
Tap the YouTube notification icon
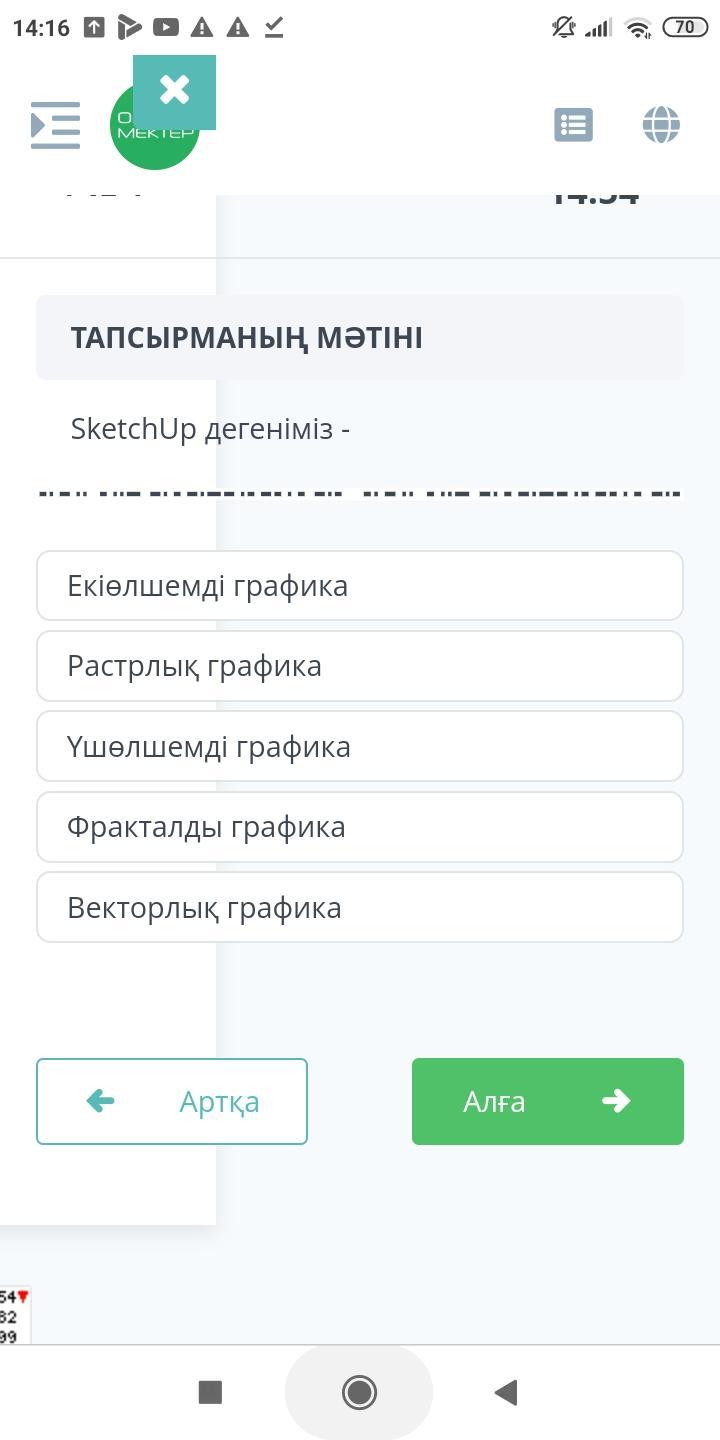[166, 28]
